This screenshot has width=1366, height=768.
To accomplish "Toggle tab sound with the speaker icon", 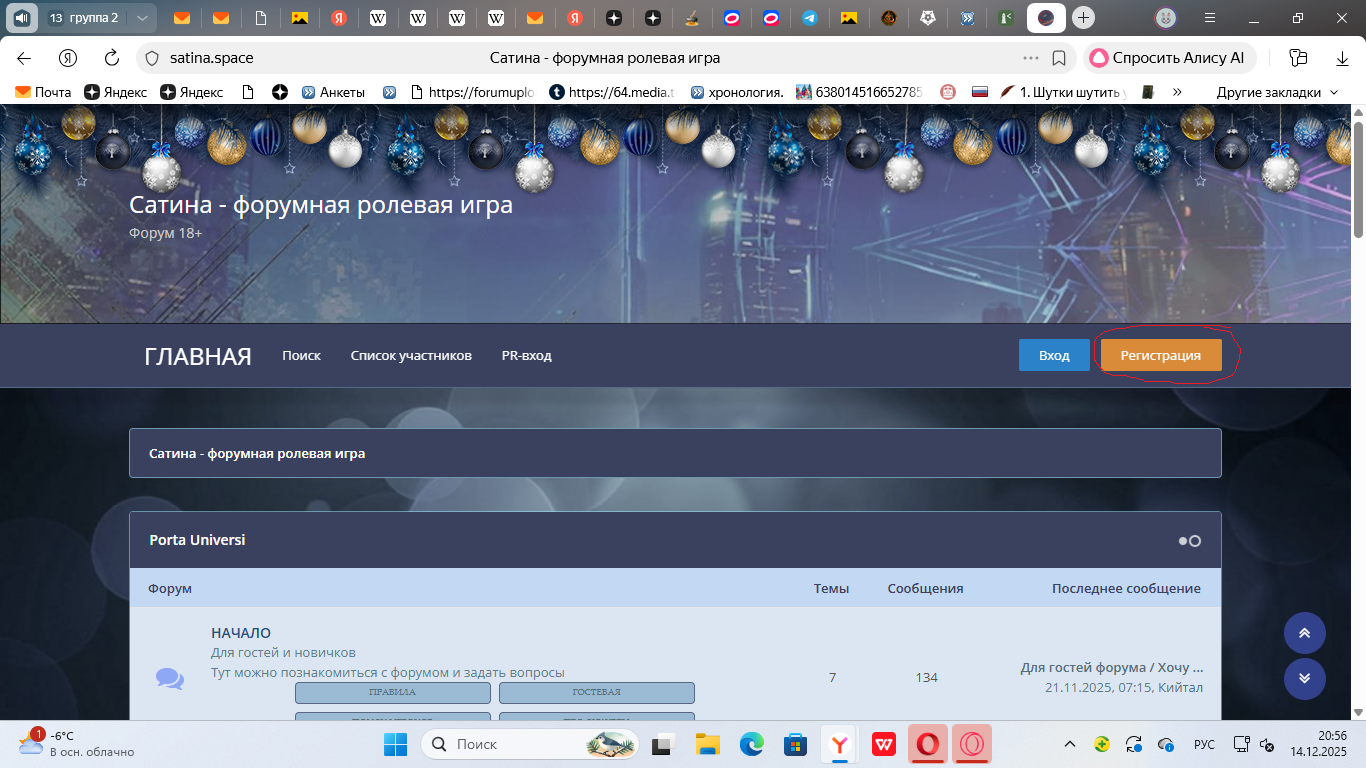I will tap(20, 18).
